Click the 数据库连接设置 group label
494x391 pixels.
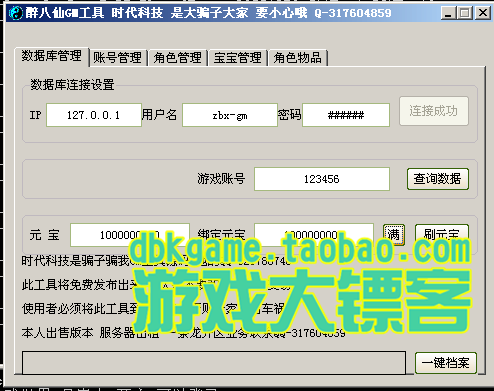tap(72, 85)
